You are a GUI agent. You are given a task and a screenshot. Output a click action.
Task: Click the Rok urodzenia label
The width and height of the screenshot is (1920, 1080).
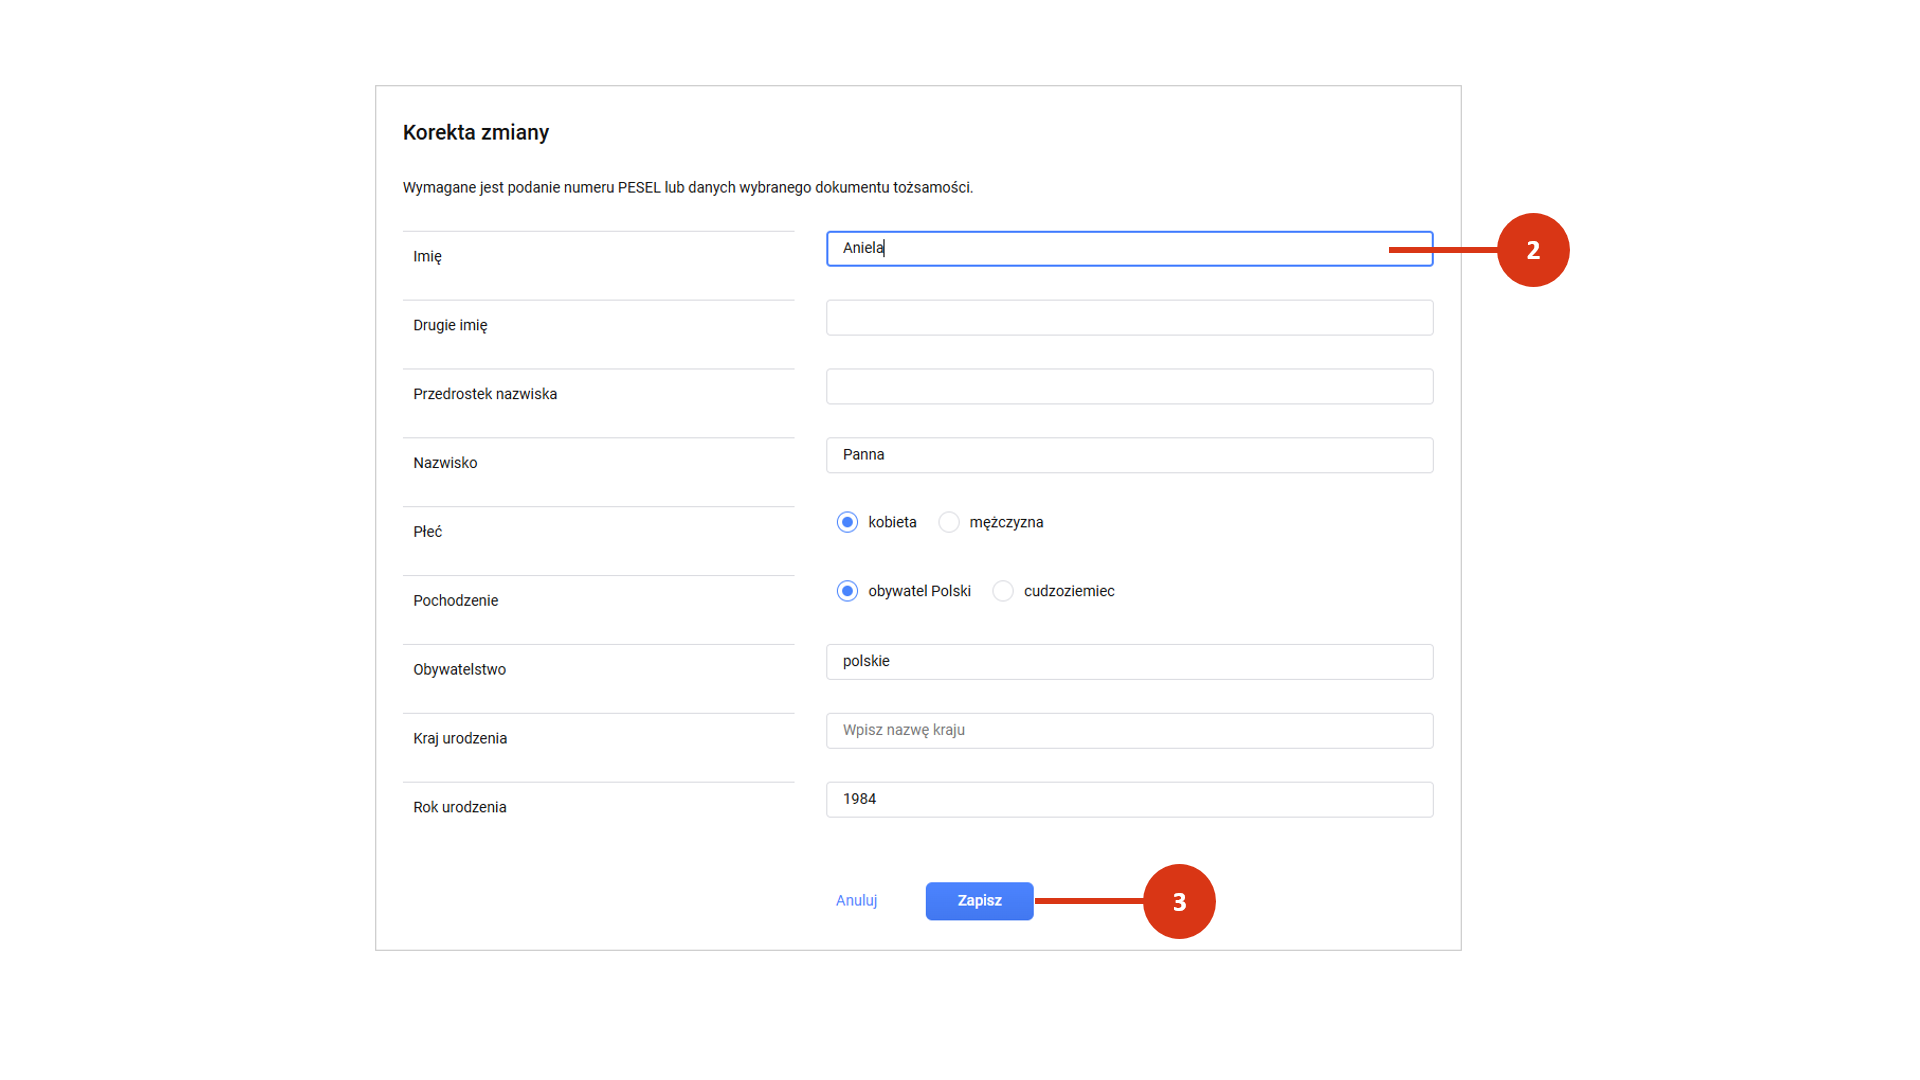[459, 808]
